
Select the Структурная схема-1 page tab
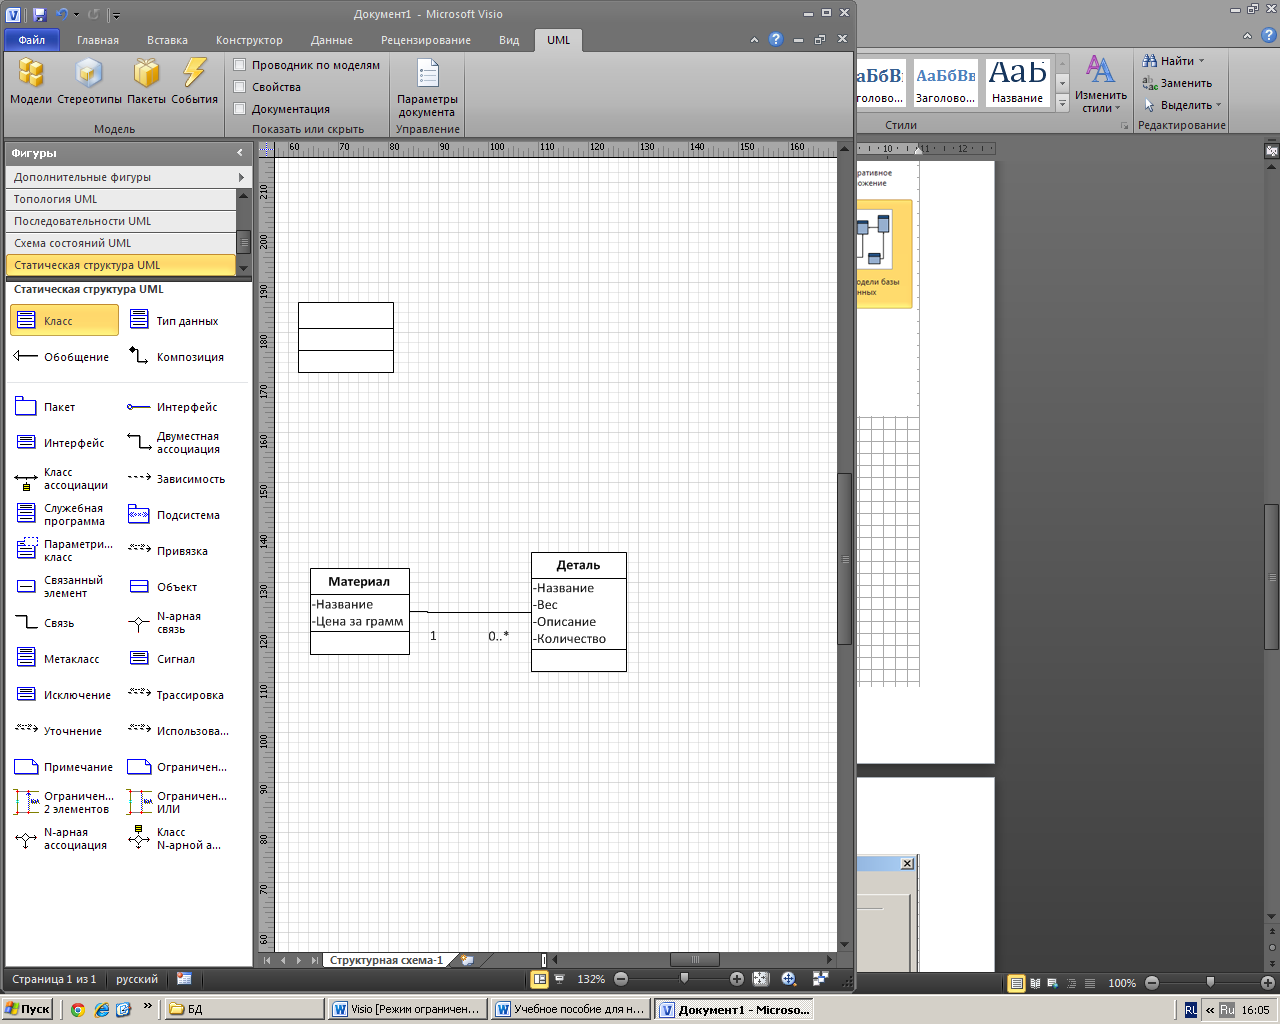click(386, 960)
